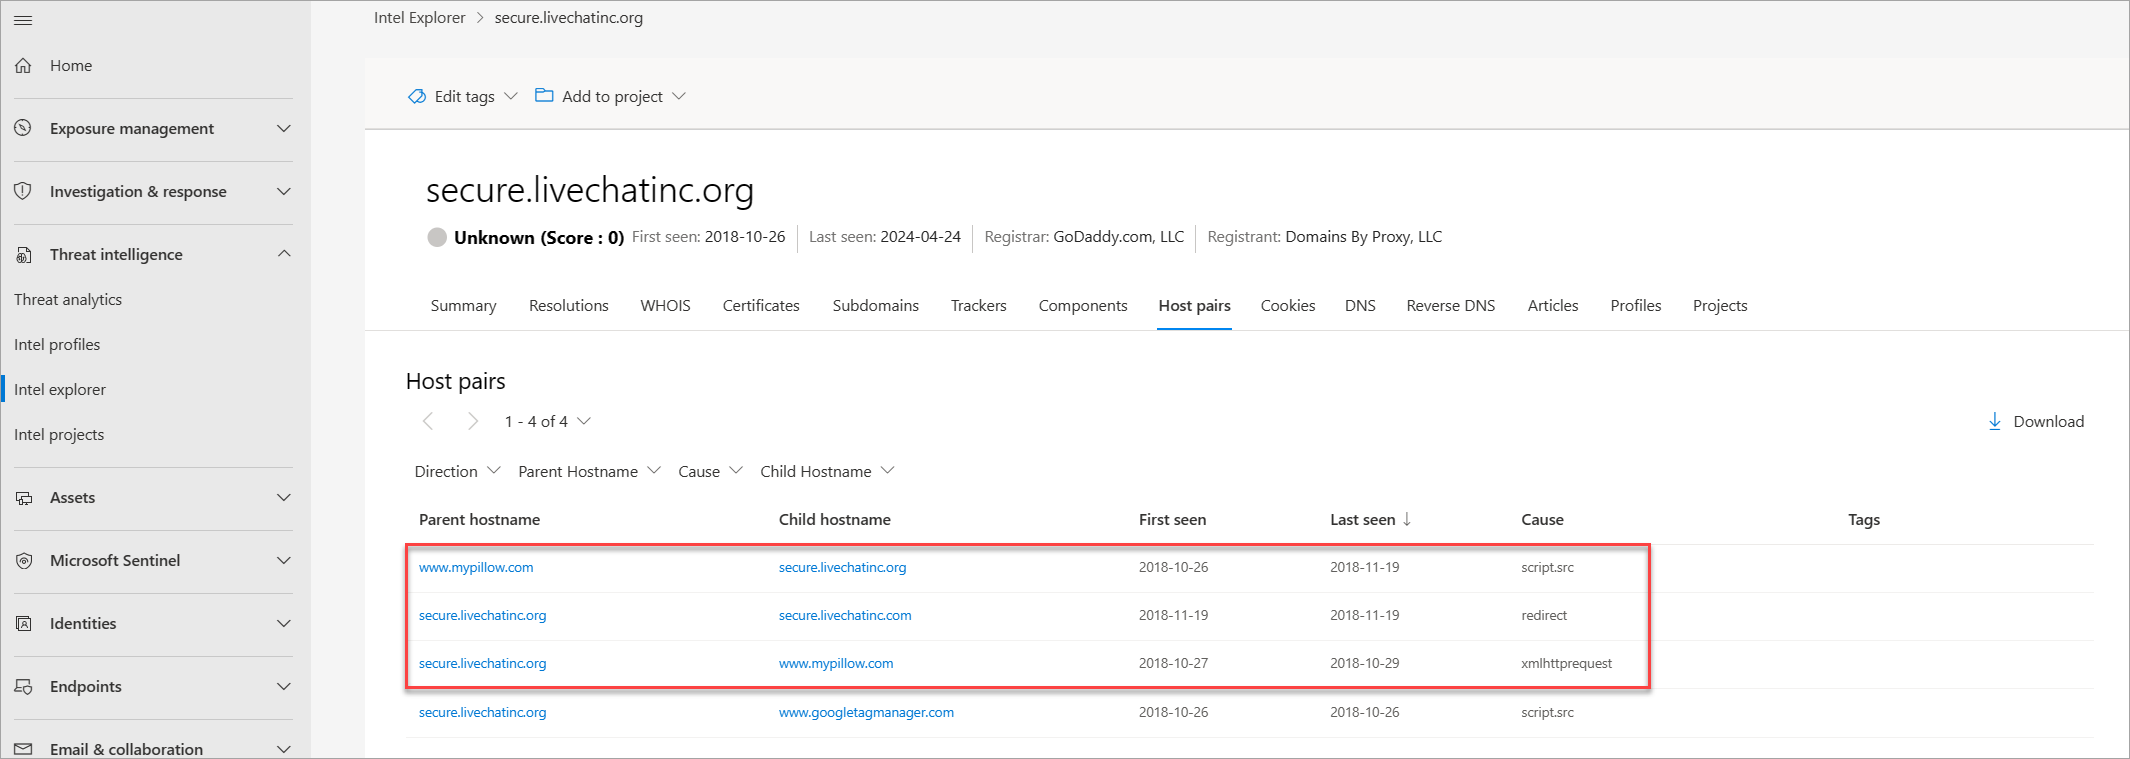Open the secure.livechatinc.com child hostname link
This screenshot has width=2130, height=759.
click(845, 616)
